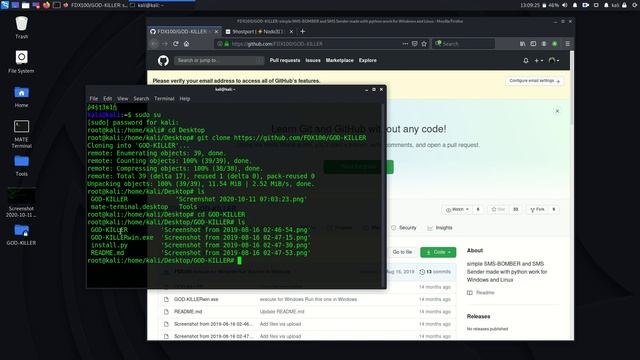Screen dimensions: 640x360
Task: Click the Firefox launcher in top panel
Action: point(46,5)
